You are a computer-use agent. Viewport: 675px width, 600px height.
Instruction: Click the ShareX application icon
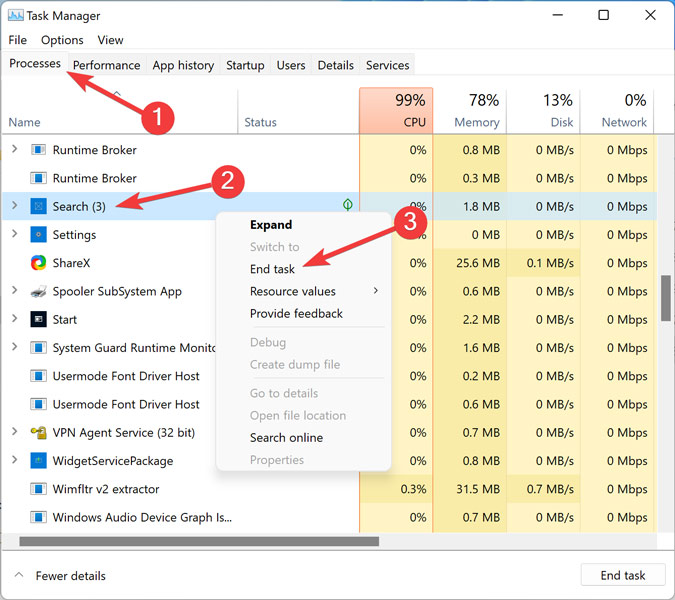(38, 263)
